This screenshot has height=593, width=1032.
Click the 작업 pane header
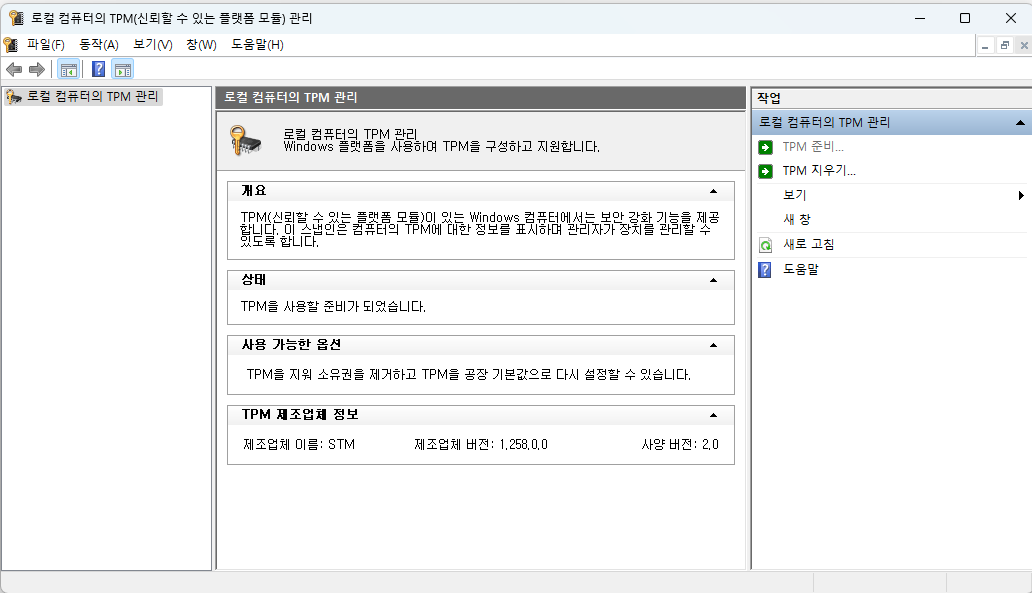click(892, 98)
